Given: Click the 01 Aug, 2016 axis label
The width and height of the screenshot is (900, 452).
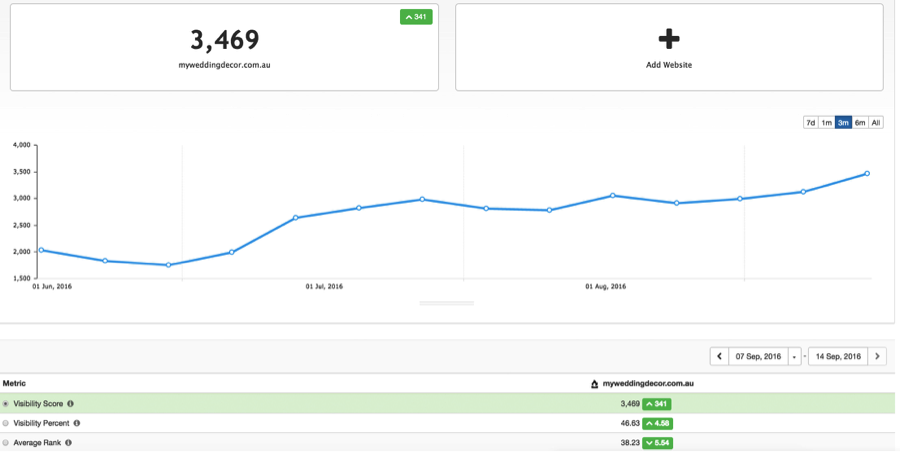Looking at the screenshot, I should click(606, 286).
